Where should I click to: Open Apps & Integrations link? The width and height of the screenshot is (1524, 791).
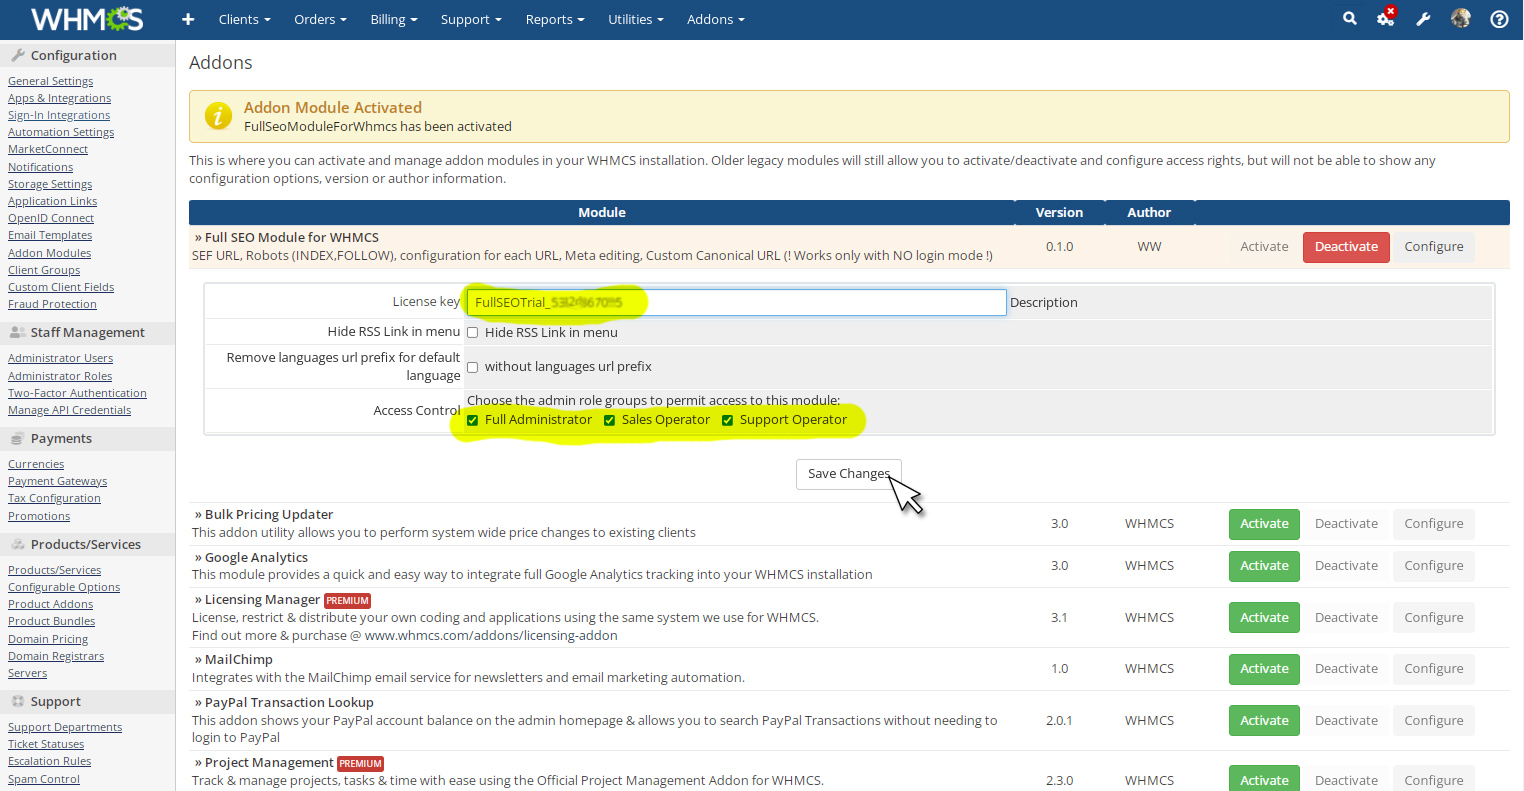[x=59, y=98]
